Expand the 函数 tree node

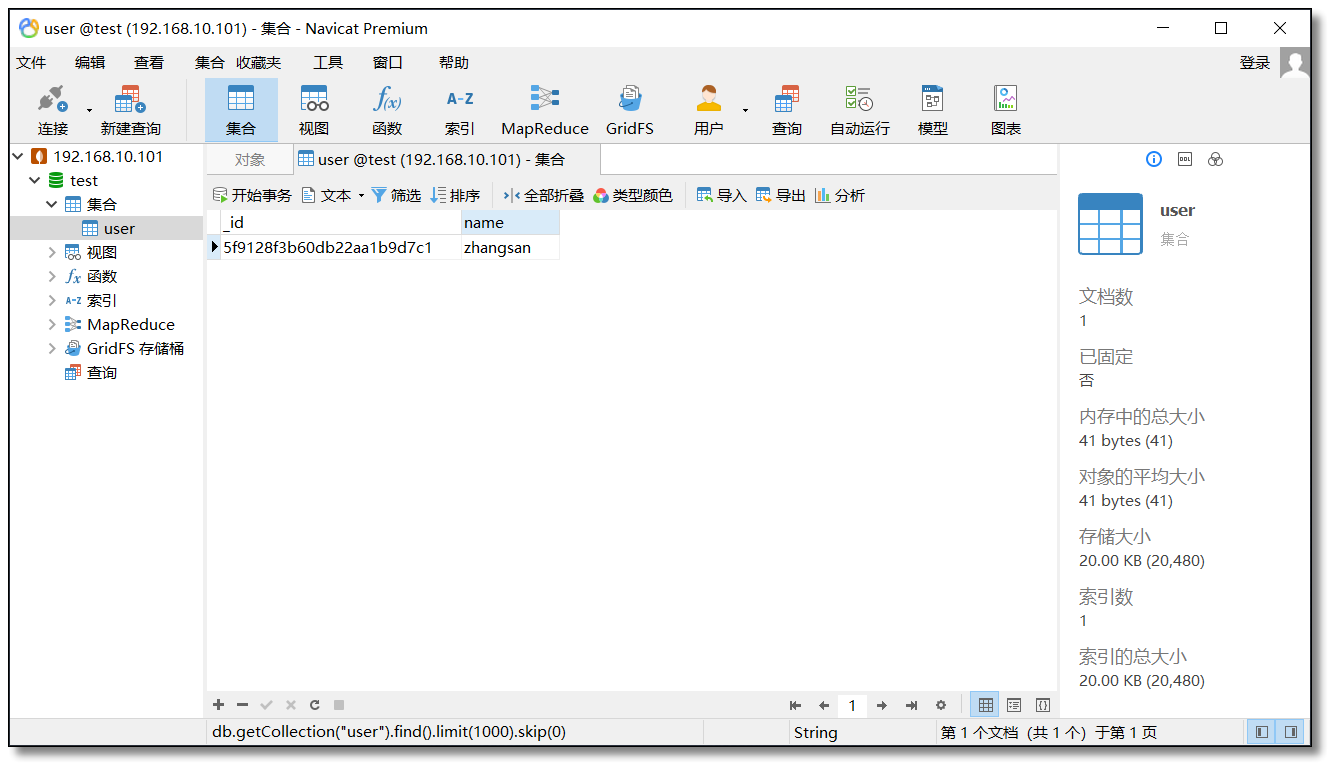point(52,276)
